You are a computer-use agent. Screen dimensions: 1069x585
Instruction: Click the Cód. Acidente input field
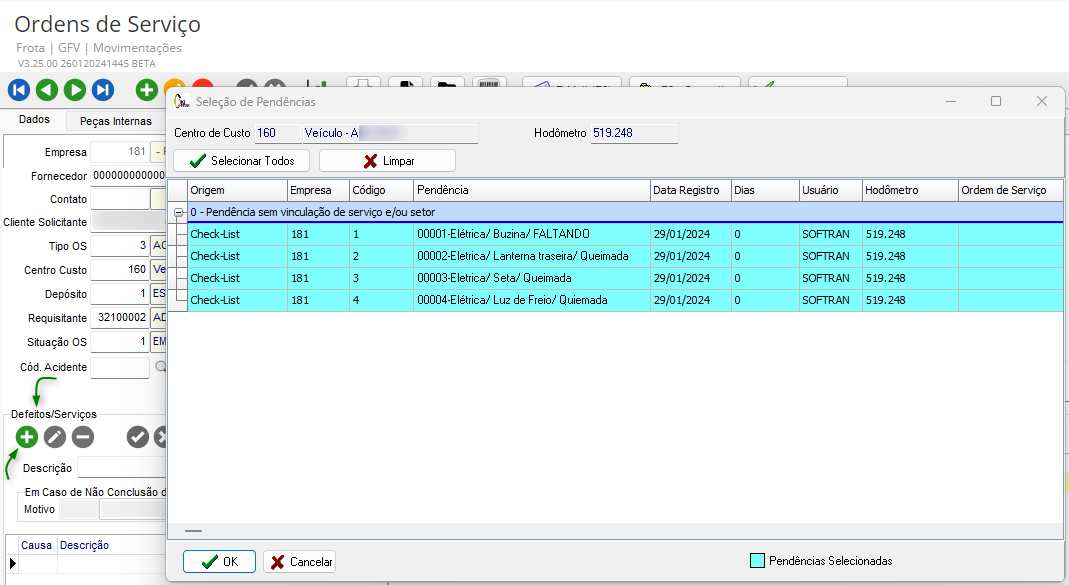point(119,367)
